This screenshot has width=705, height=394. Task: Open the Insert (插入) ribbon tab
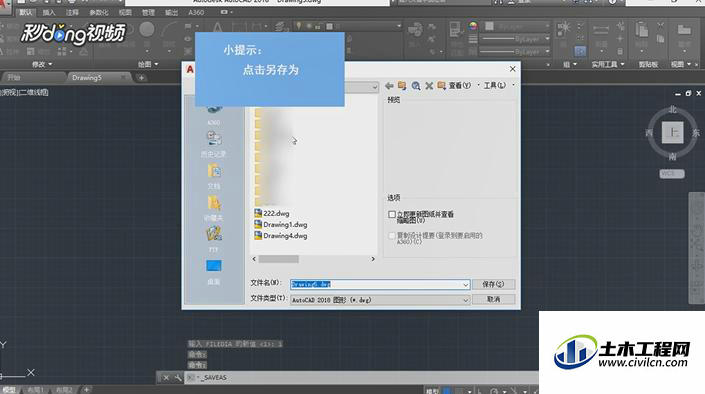49,13
